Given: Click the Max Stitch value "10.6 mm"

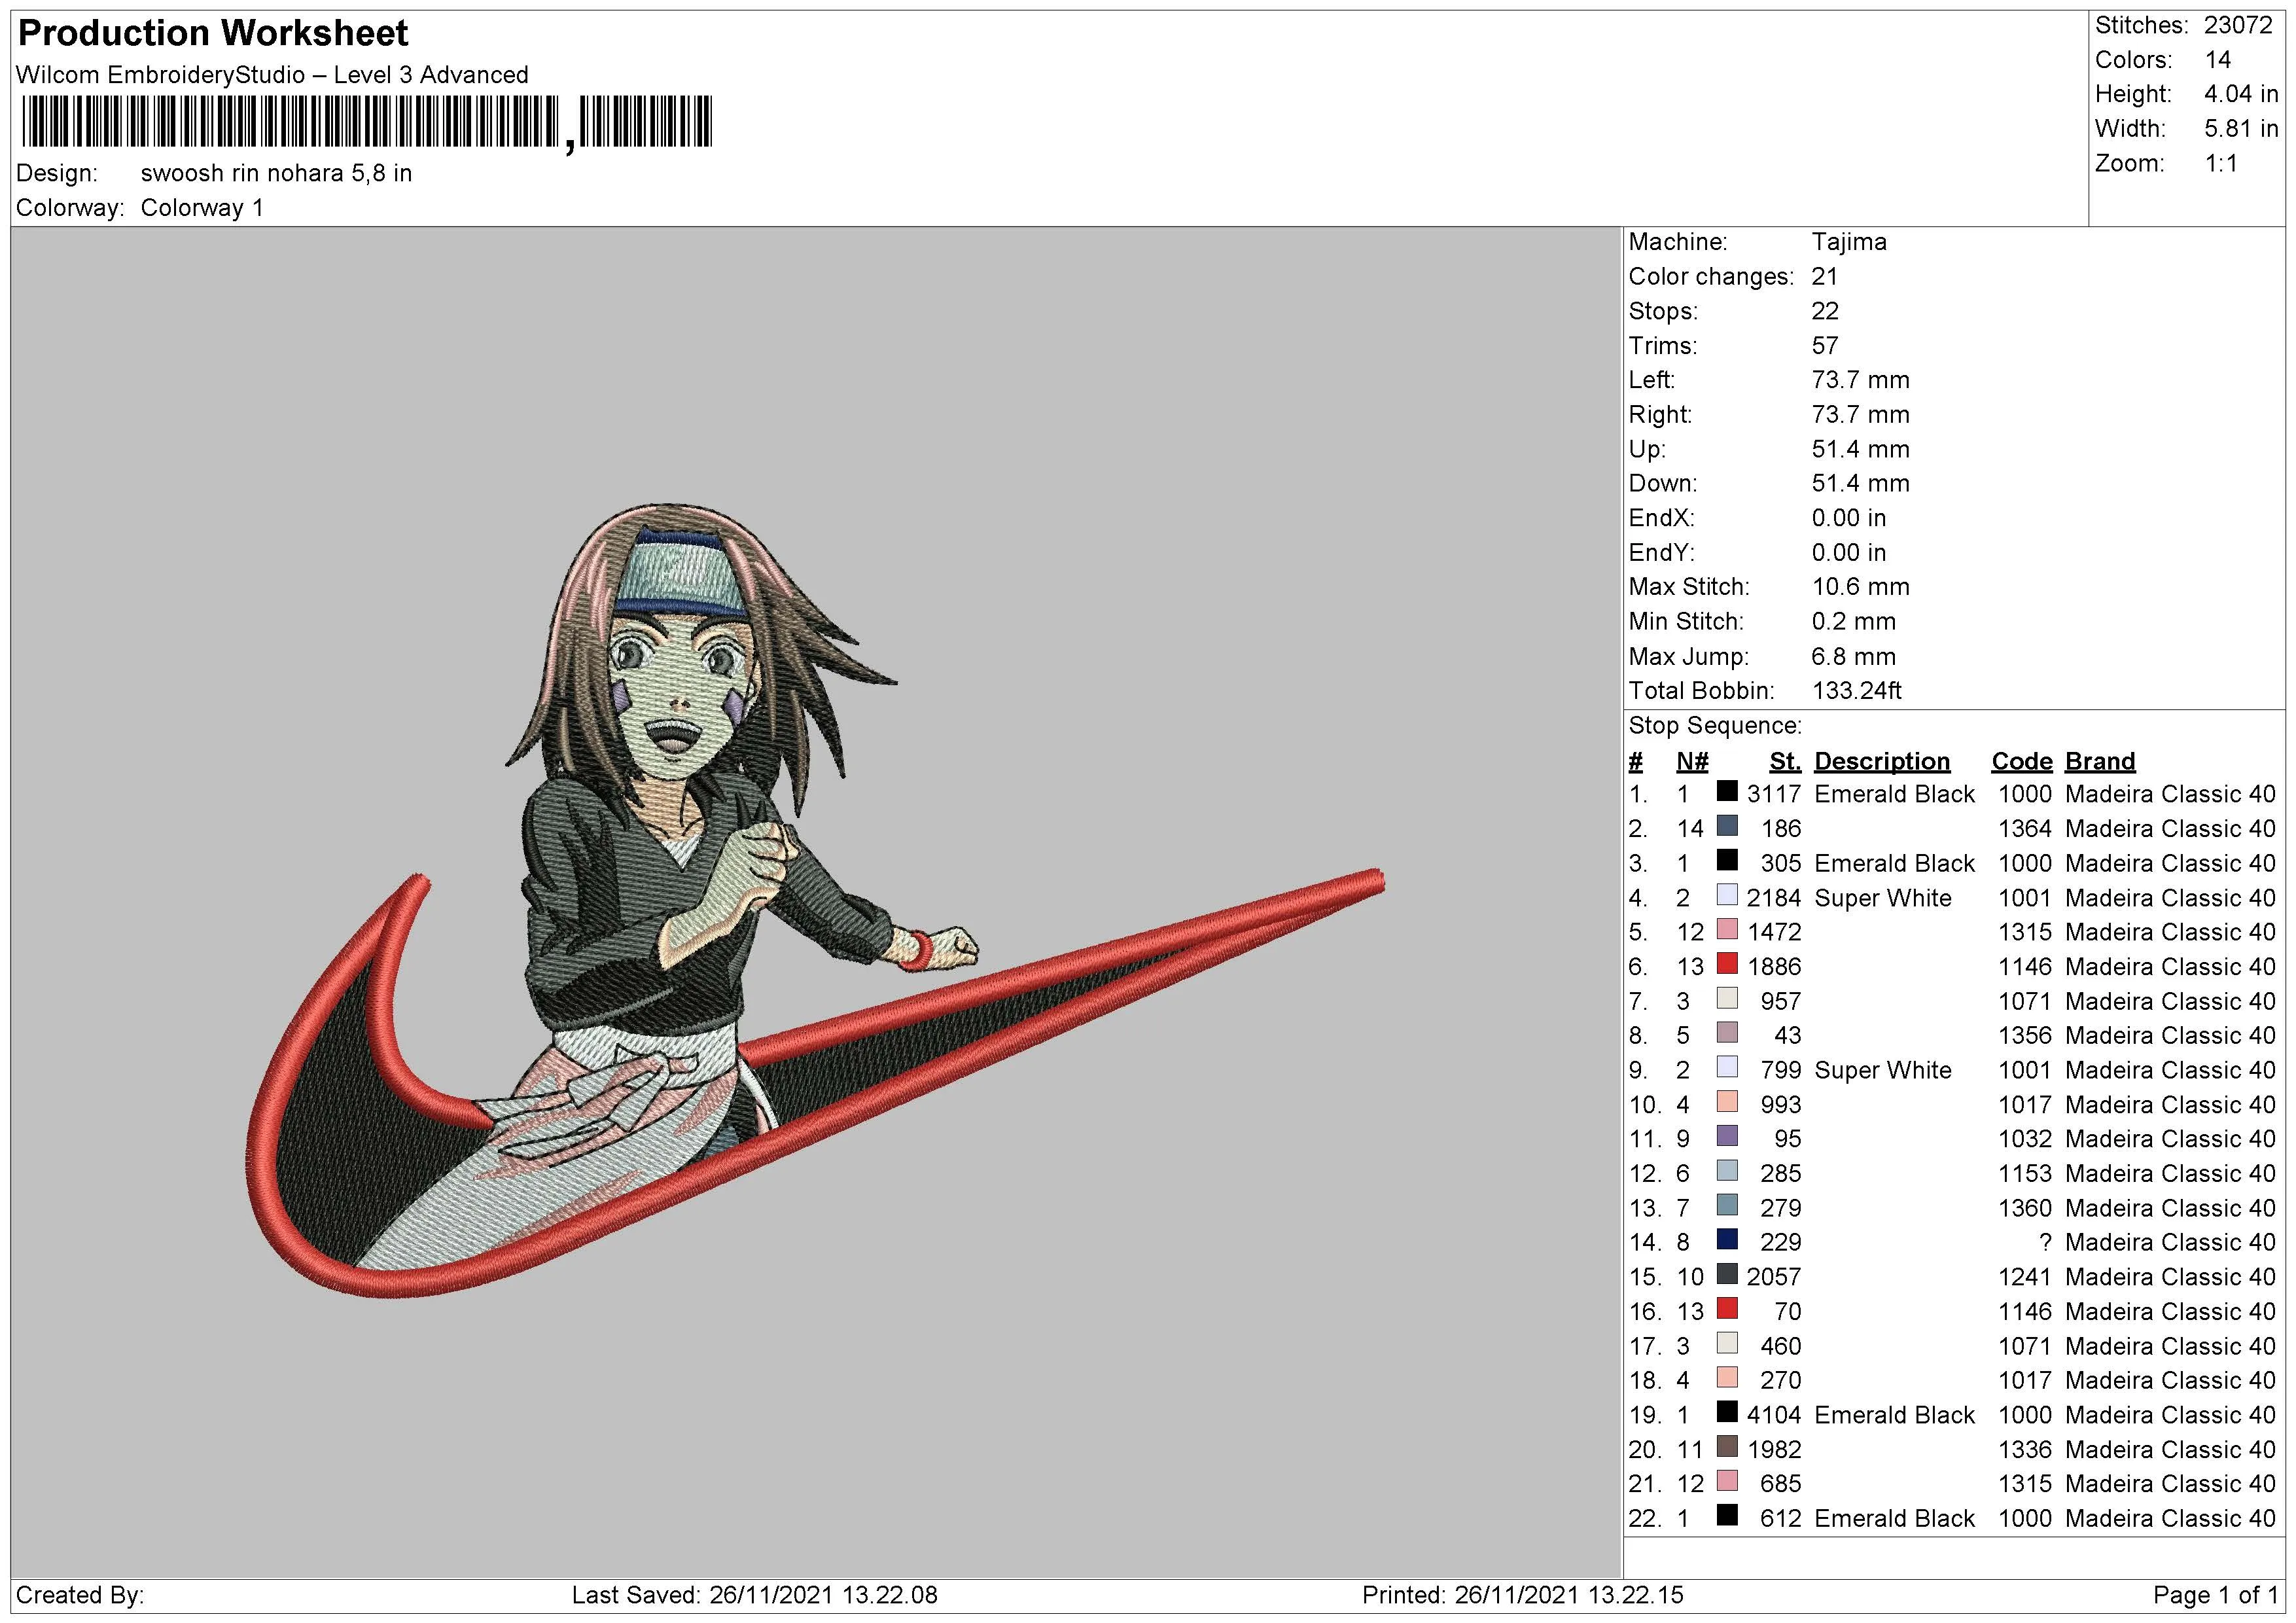Looking at the screenshot, I should point(1860,587).
